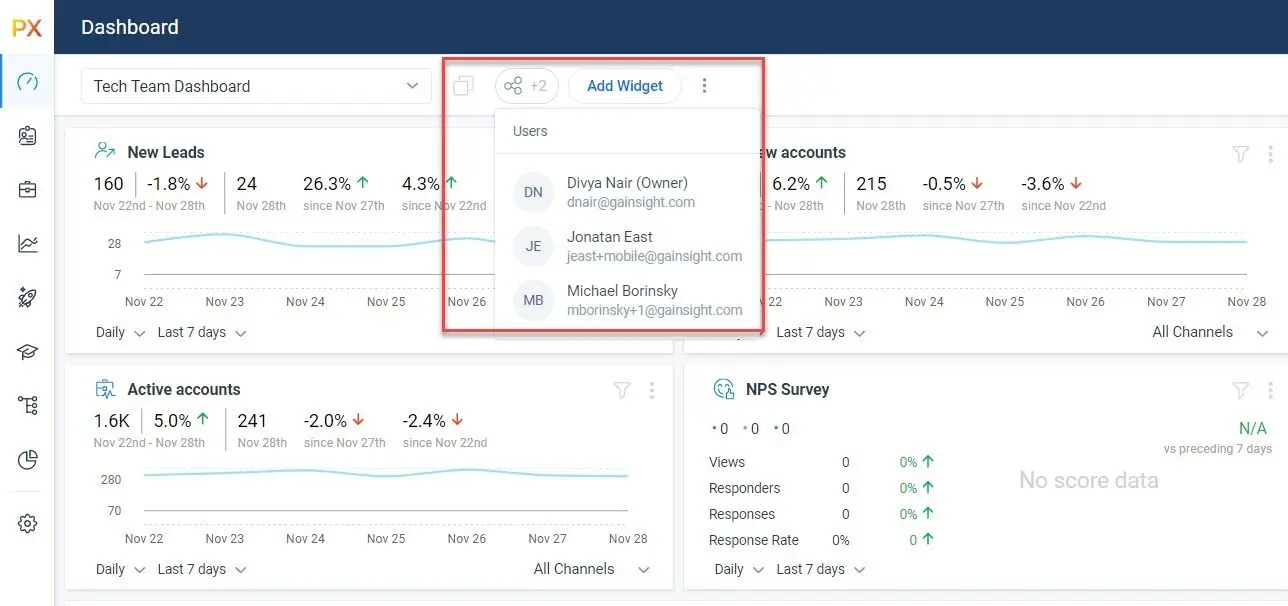The height and width of the screenshot is (606, 1288).
Task: Open the settings gear sidebar icon
Action: click(27, 523)
